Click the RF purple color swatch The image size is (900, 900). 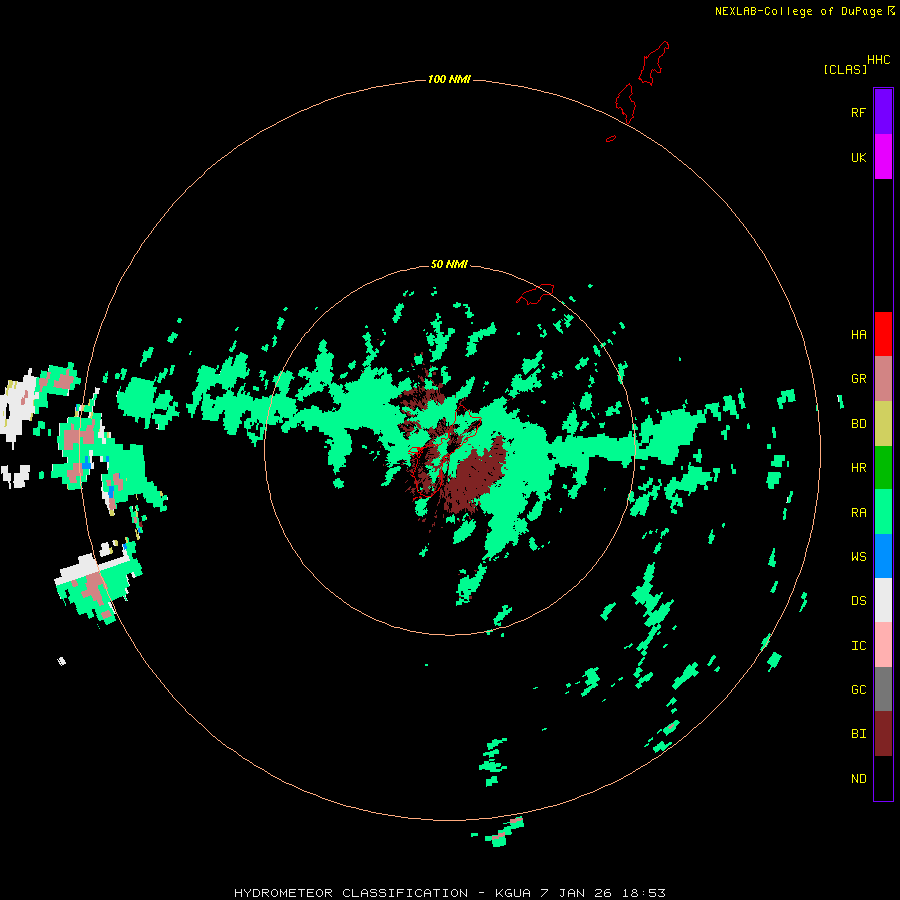(x=883, y=112)
